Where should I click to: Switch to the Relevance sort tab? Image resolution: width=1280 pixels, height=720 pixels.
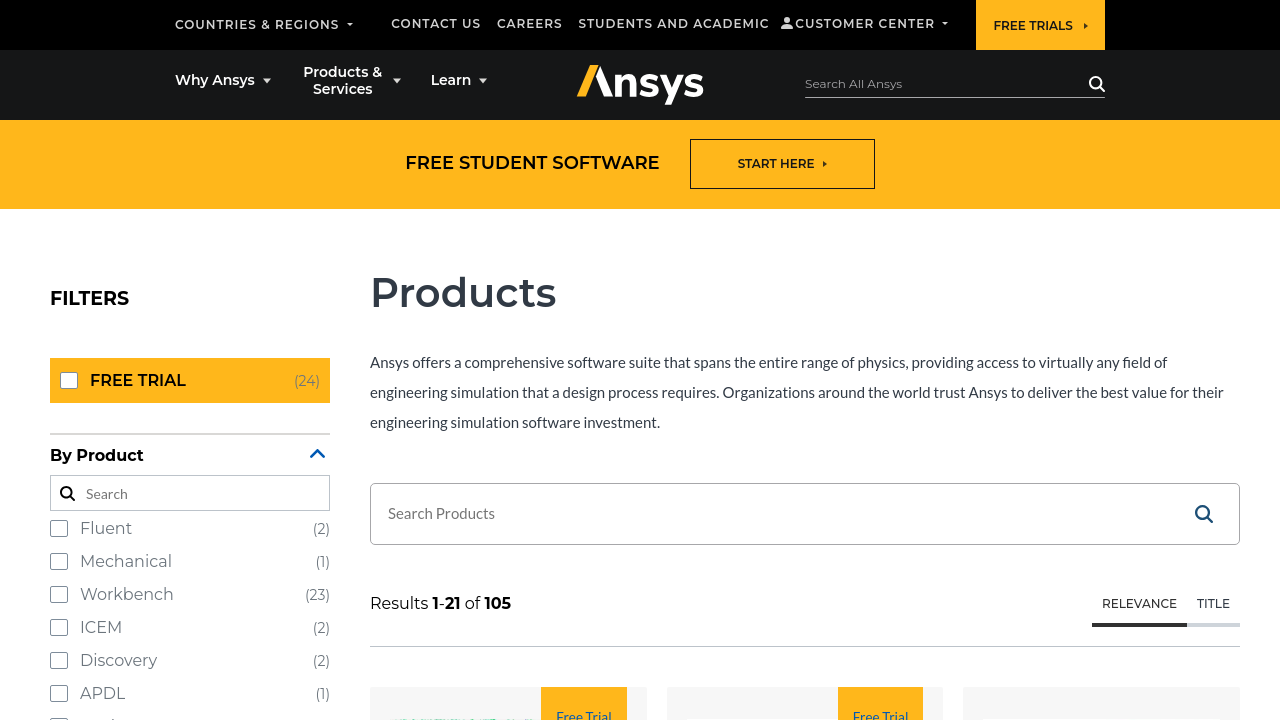click(1139, 604)
